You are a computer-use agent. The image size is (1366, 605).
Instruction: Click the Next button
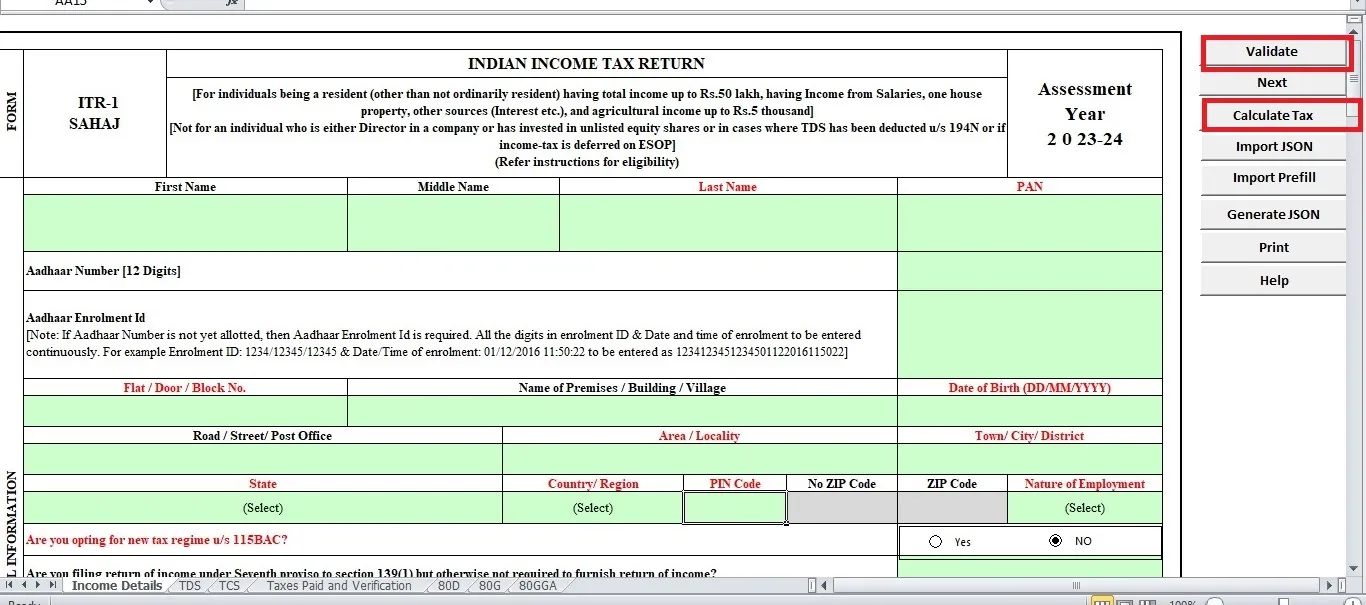(x=1273, y=83)
